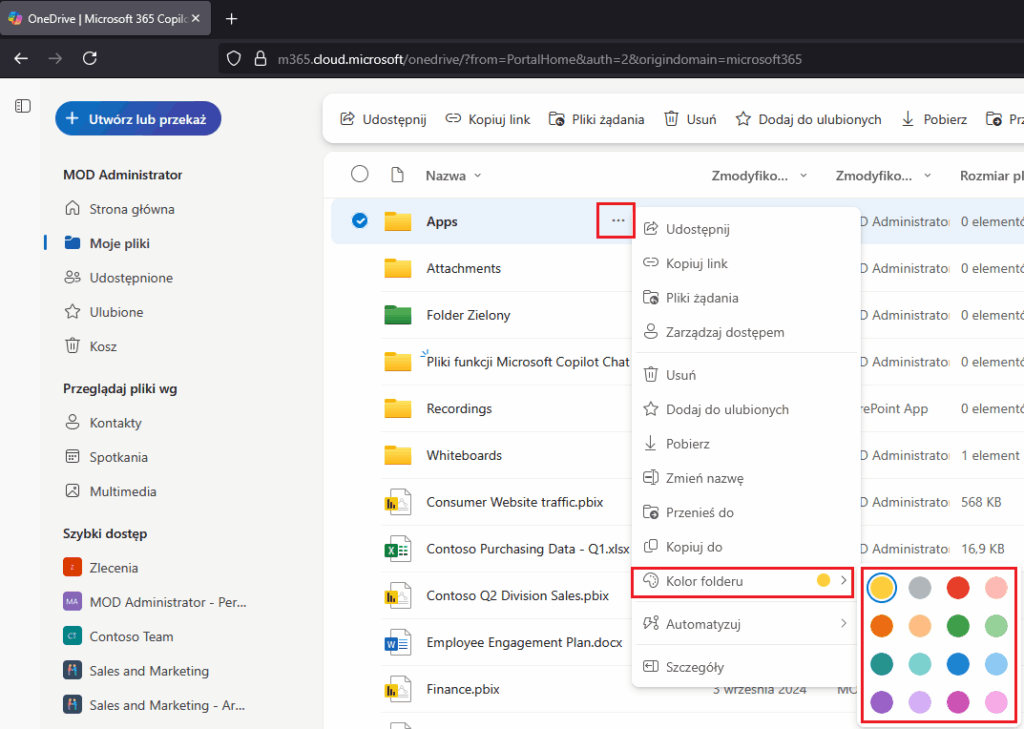Click Udostępnij in the top toolbar
The height and width of the screenshot is (729, 1024).
pos(383,120)
